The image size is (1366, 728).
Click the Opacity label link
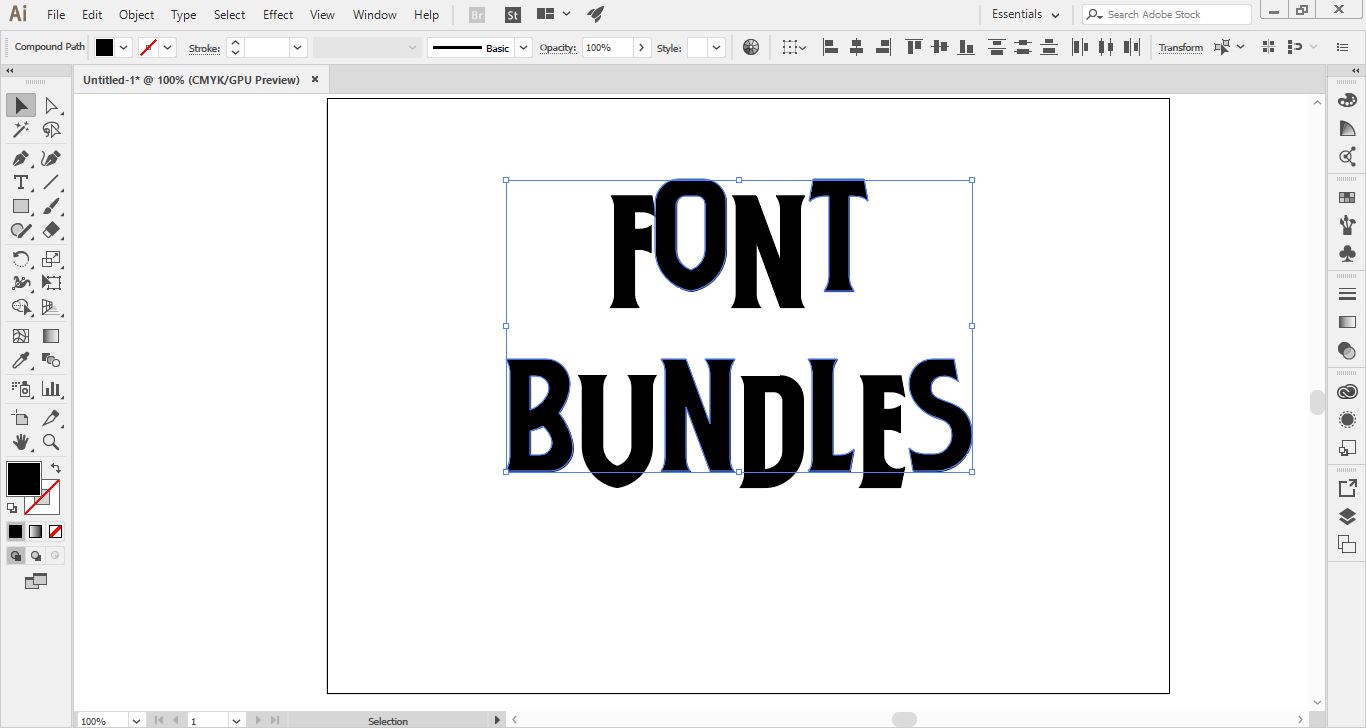558,48
